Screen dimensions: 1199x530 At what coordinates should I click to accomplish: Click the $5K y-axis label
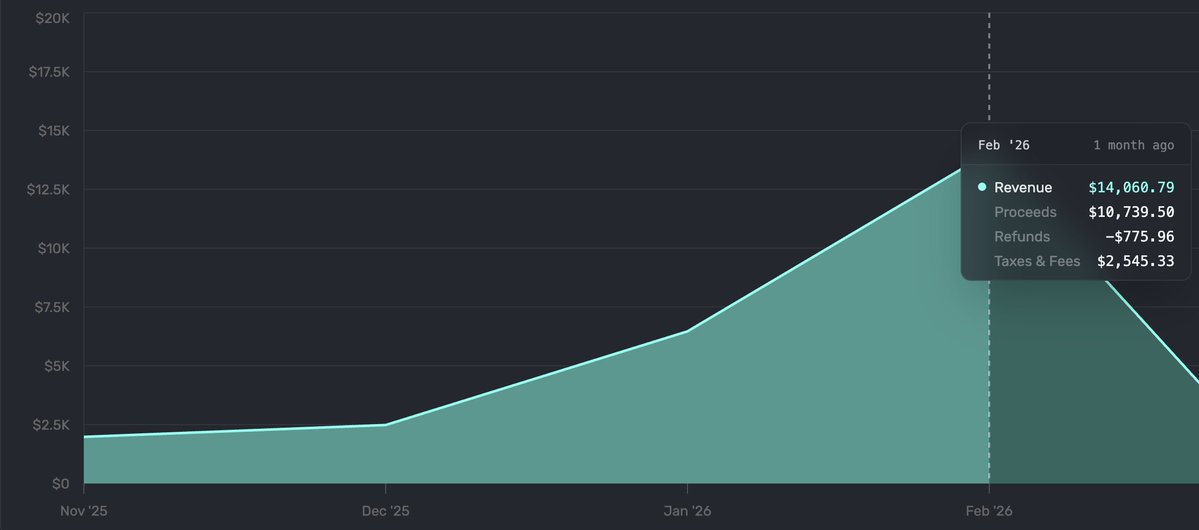tap(57, 366)
